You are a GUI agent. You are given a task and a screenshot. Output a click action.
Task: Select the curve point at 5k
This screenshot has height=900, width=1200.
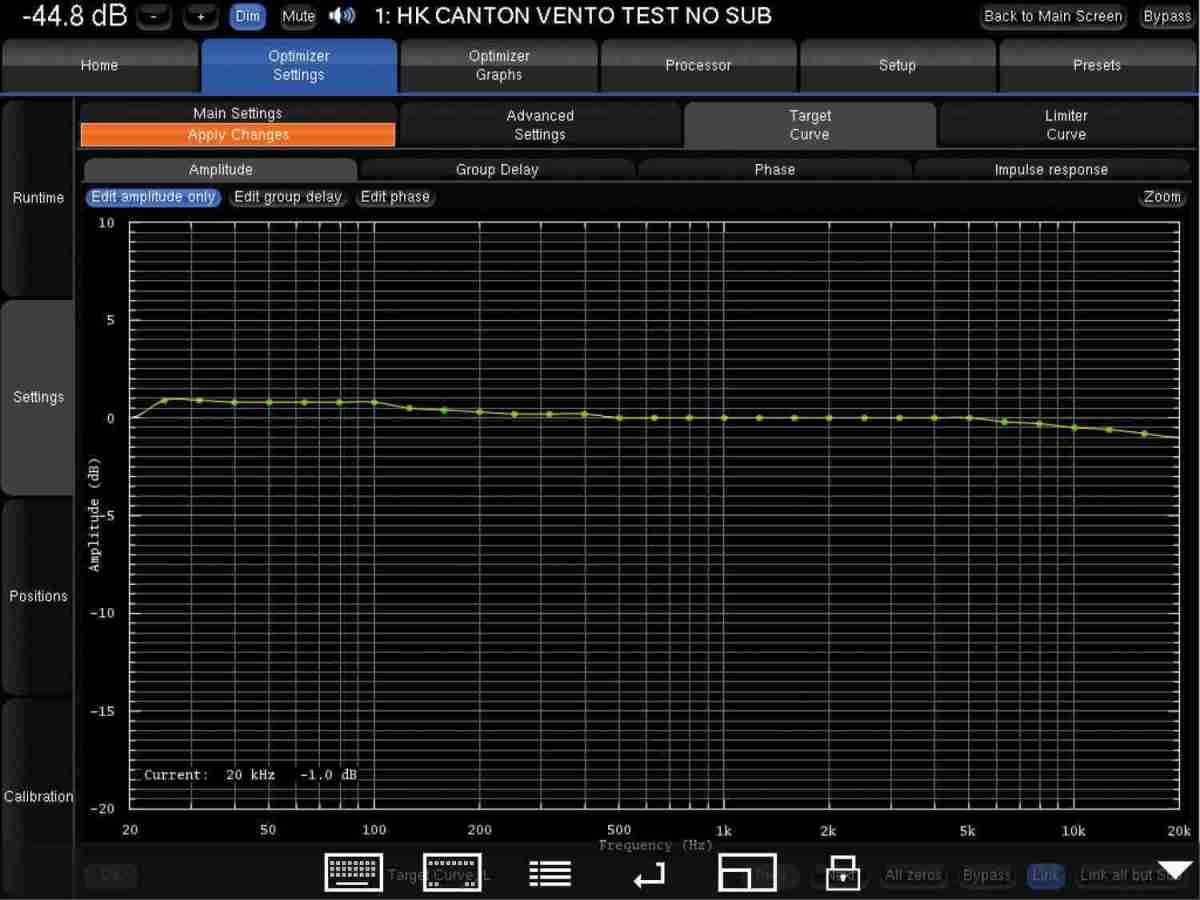(x=969, y=417)
